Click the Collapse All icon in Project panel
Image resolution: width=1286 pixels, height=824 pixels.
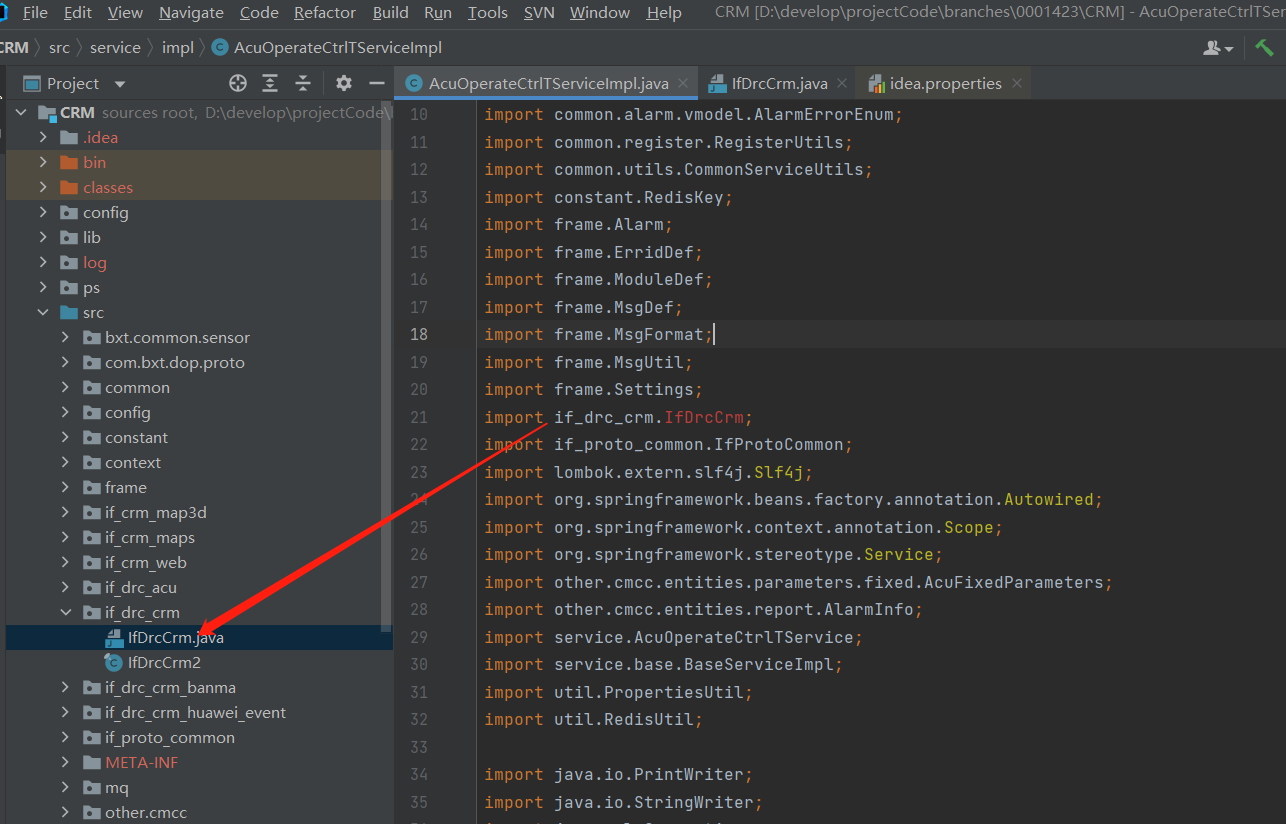pyautogui.click(x=303, y=83)
